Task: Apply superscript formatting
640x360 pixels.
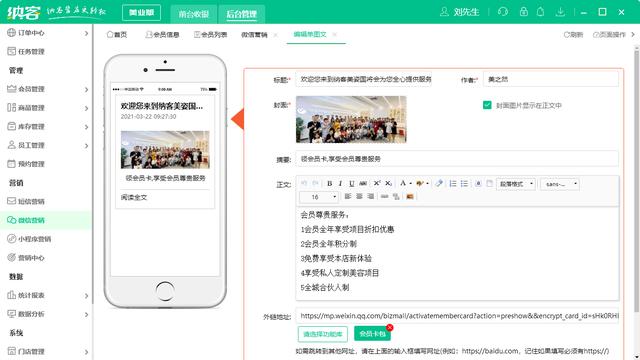Action: coord(377,184)
